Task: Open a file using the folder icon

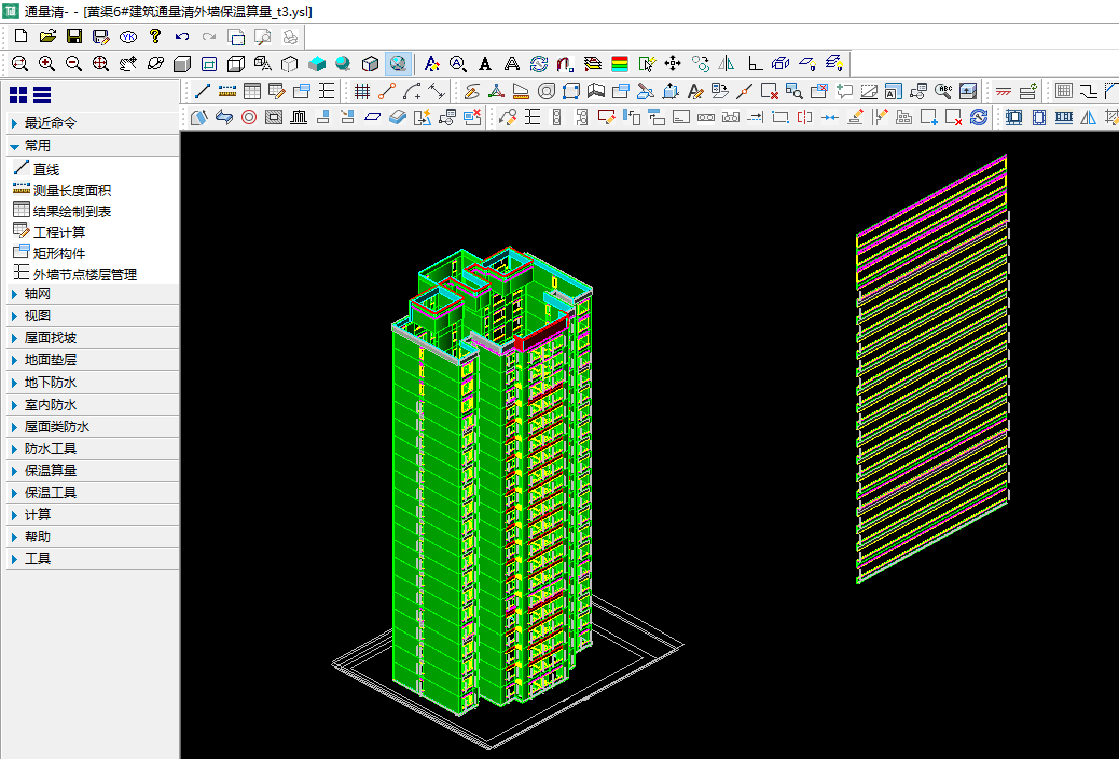Action: point(48,36)
